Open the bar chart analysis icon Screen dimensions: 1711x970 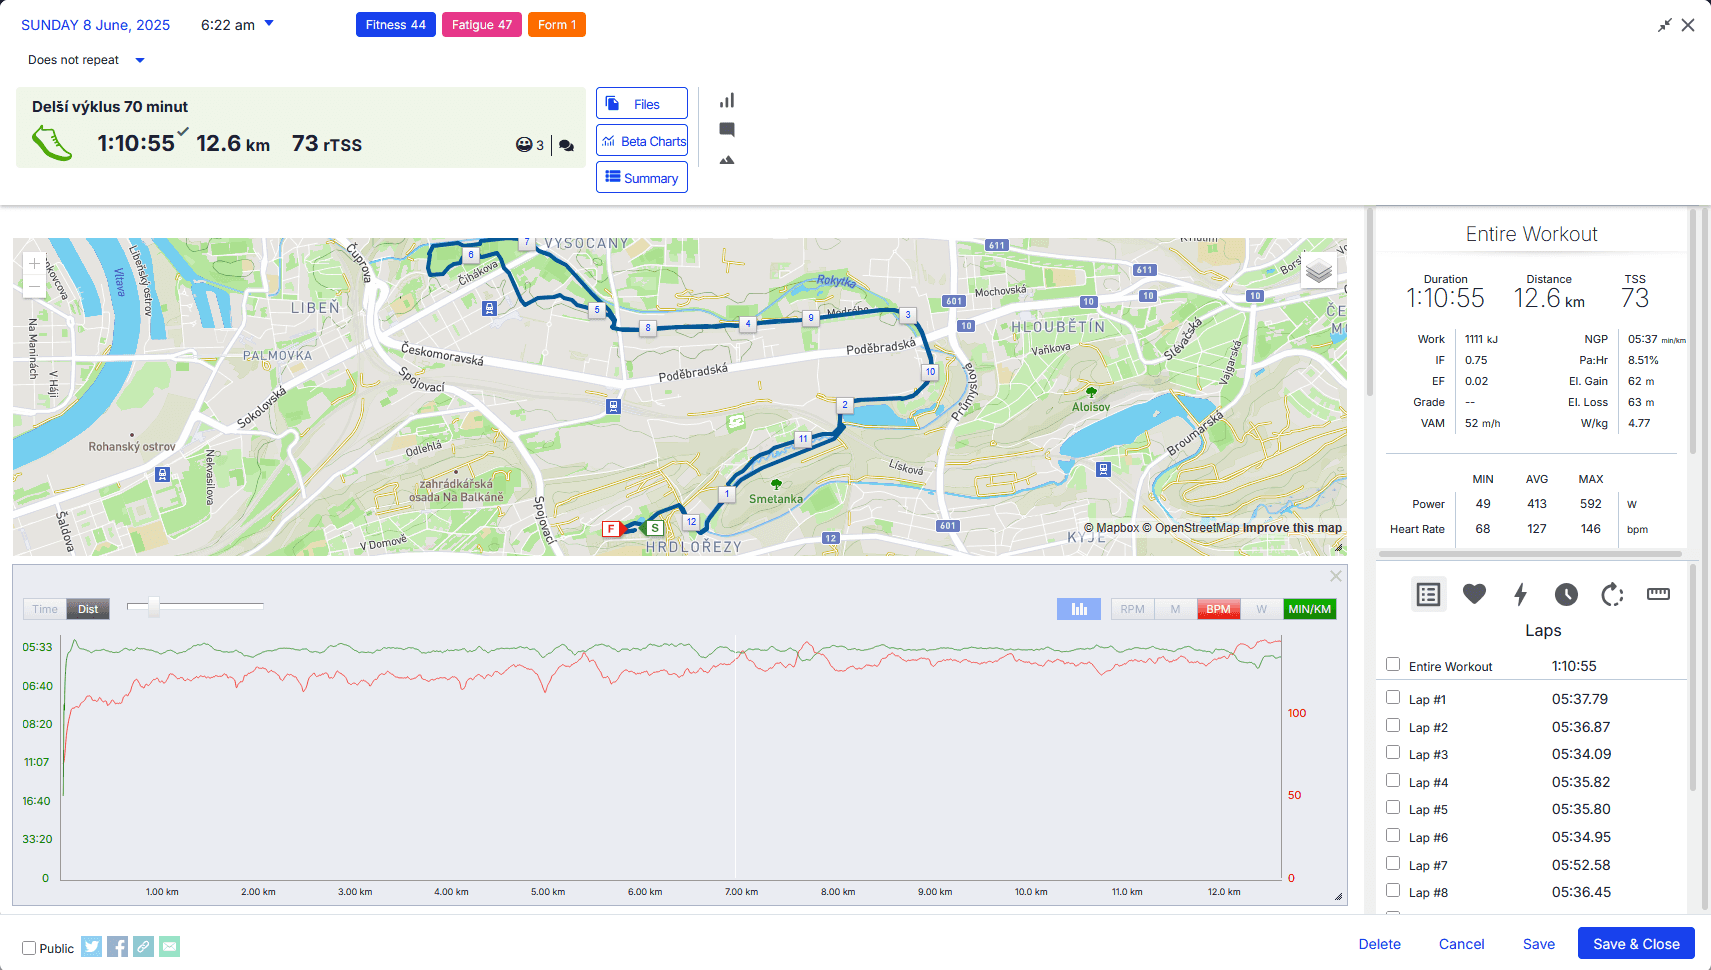point(727,100)
